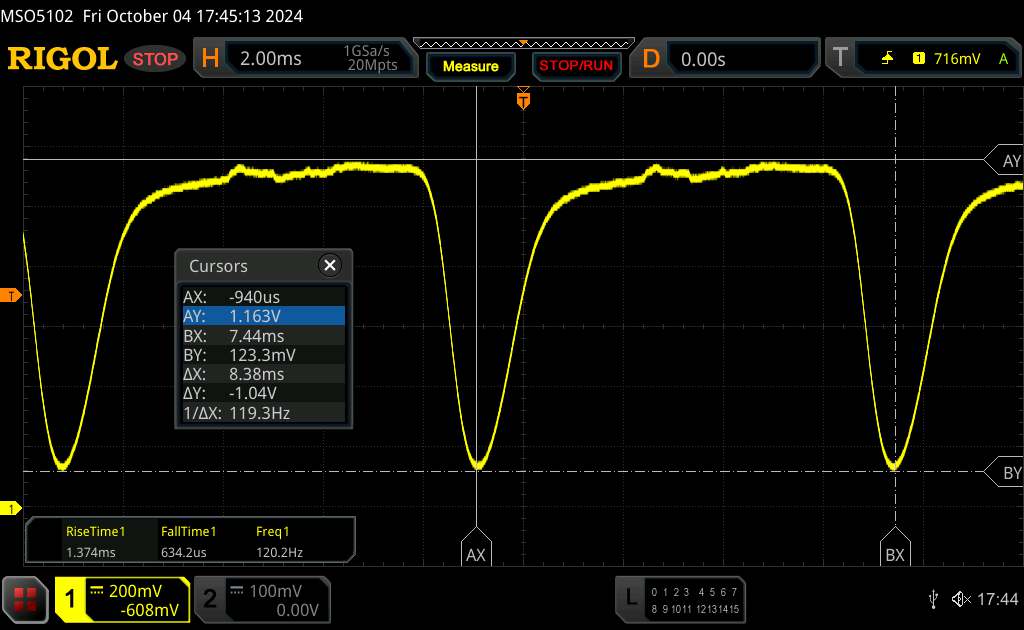The width and height of the screenshot is (1024, 630).
Task: Open the delay D 0.00s setting
Action: point(724,59)
